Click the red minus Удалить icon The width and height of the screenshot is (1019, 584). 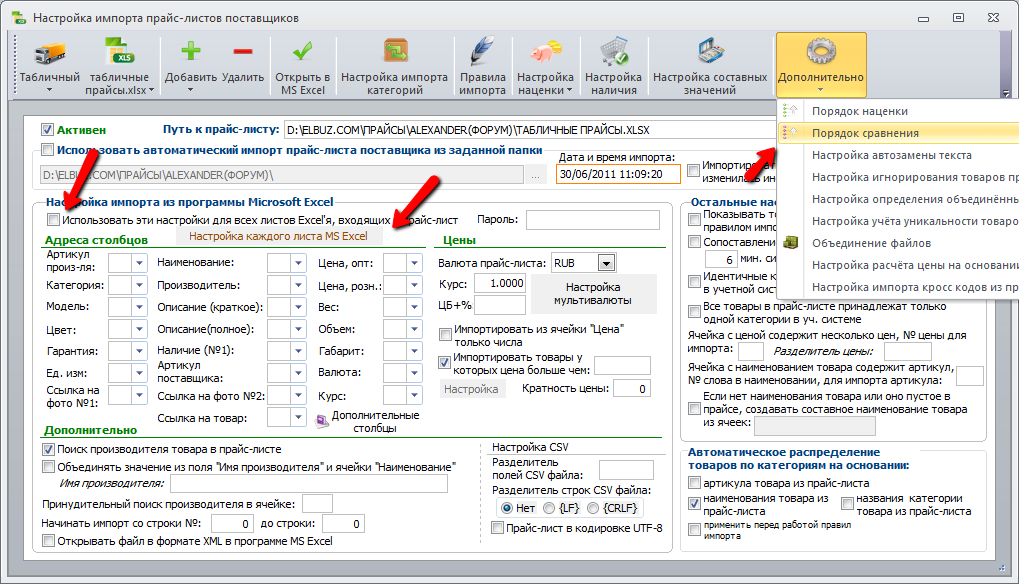pyautogui.click(x=242, y=51)
